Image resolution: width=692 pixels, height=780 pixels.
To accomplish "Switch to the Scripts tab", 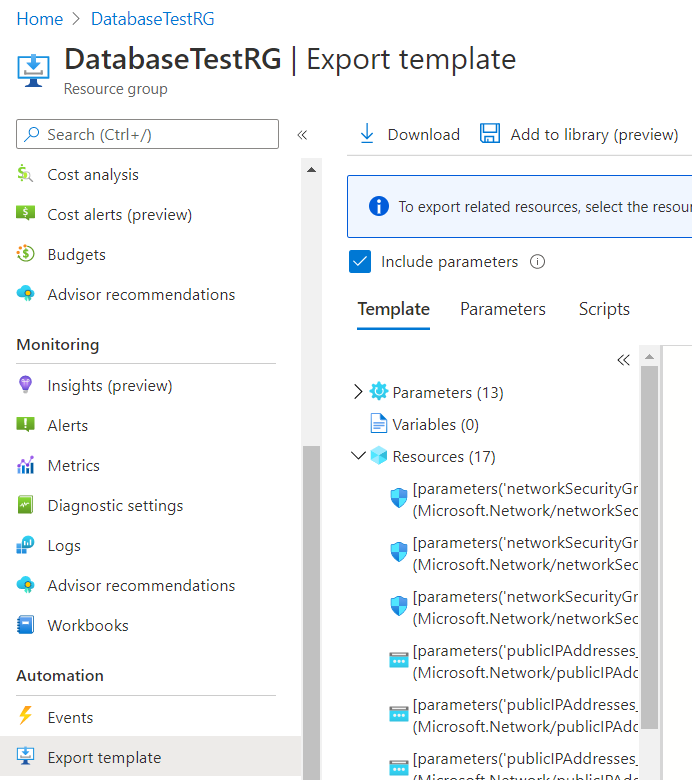I will 604,309.
